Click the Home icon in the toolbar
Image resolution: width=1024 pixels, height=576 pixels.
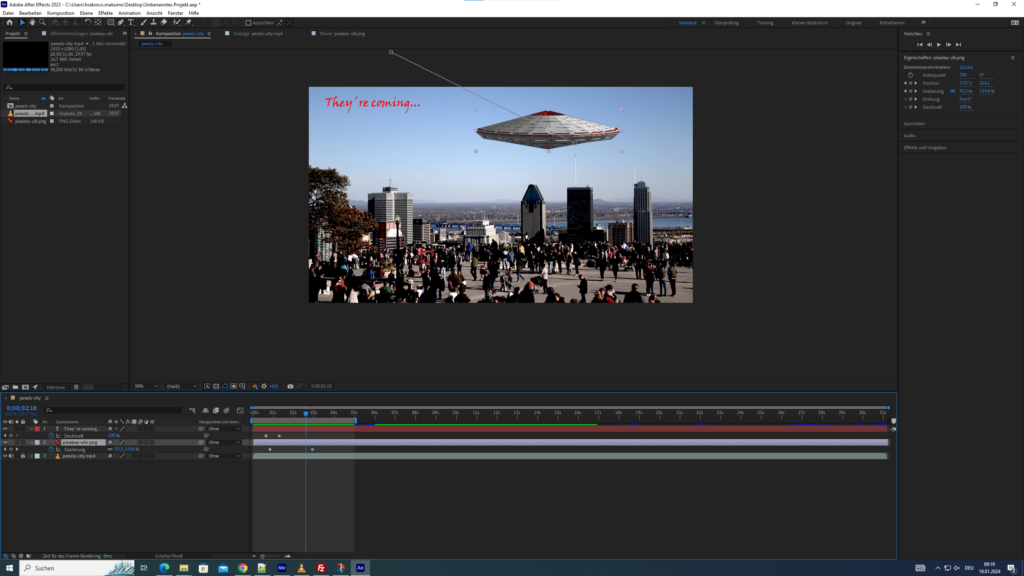[9, 22]
